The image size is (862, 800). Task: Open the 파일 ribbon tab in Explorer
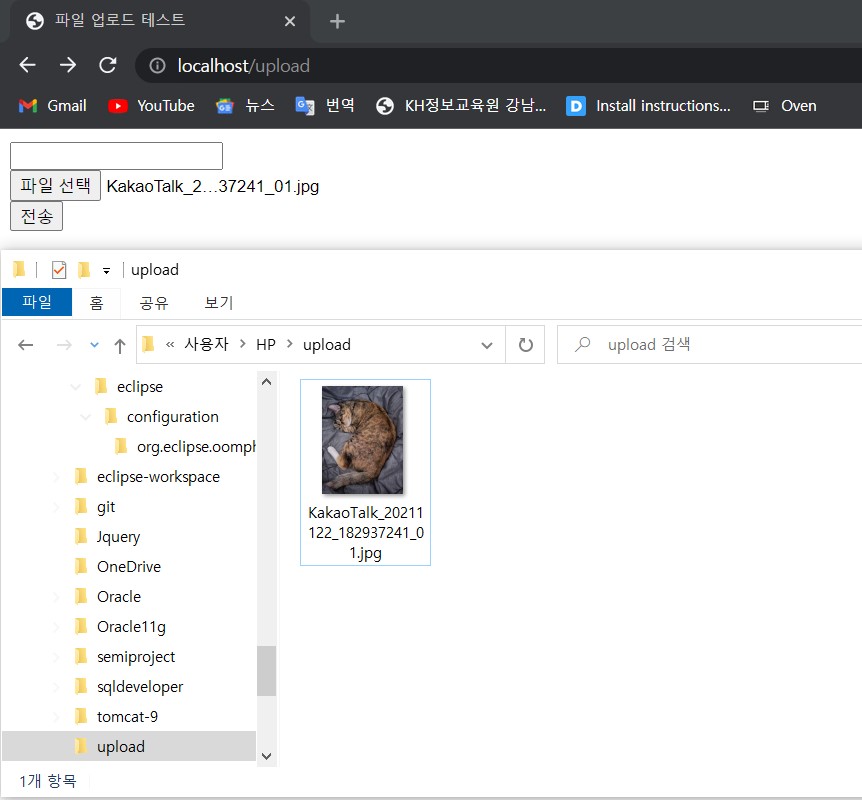point(37,302)
